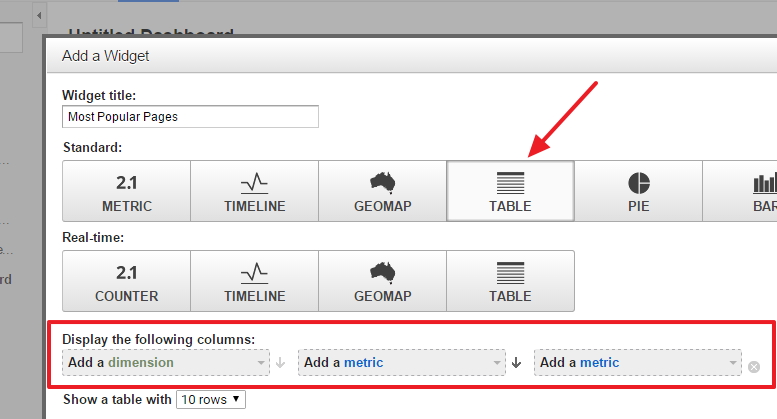Select the Standard TABLE widget type
This screenshot has height=419, width=777.
click(510, 191)
